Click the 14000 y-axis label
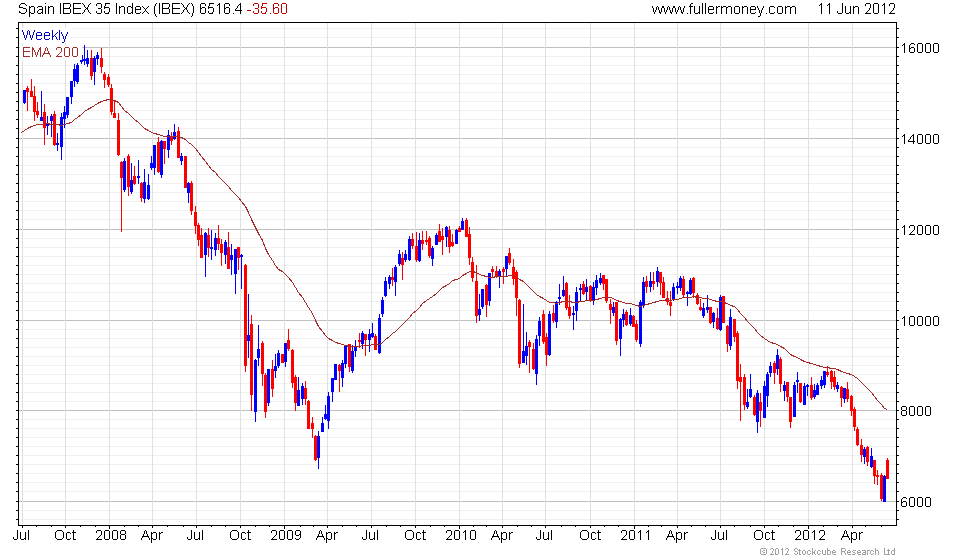This screenshot has height=560, width=980. [x=919, y=139]
